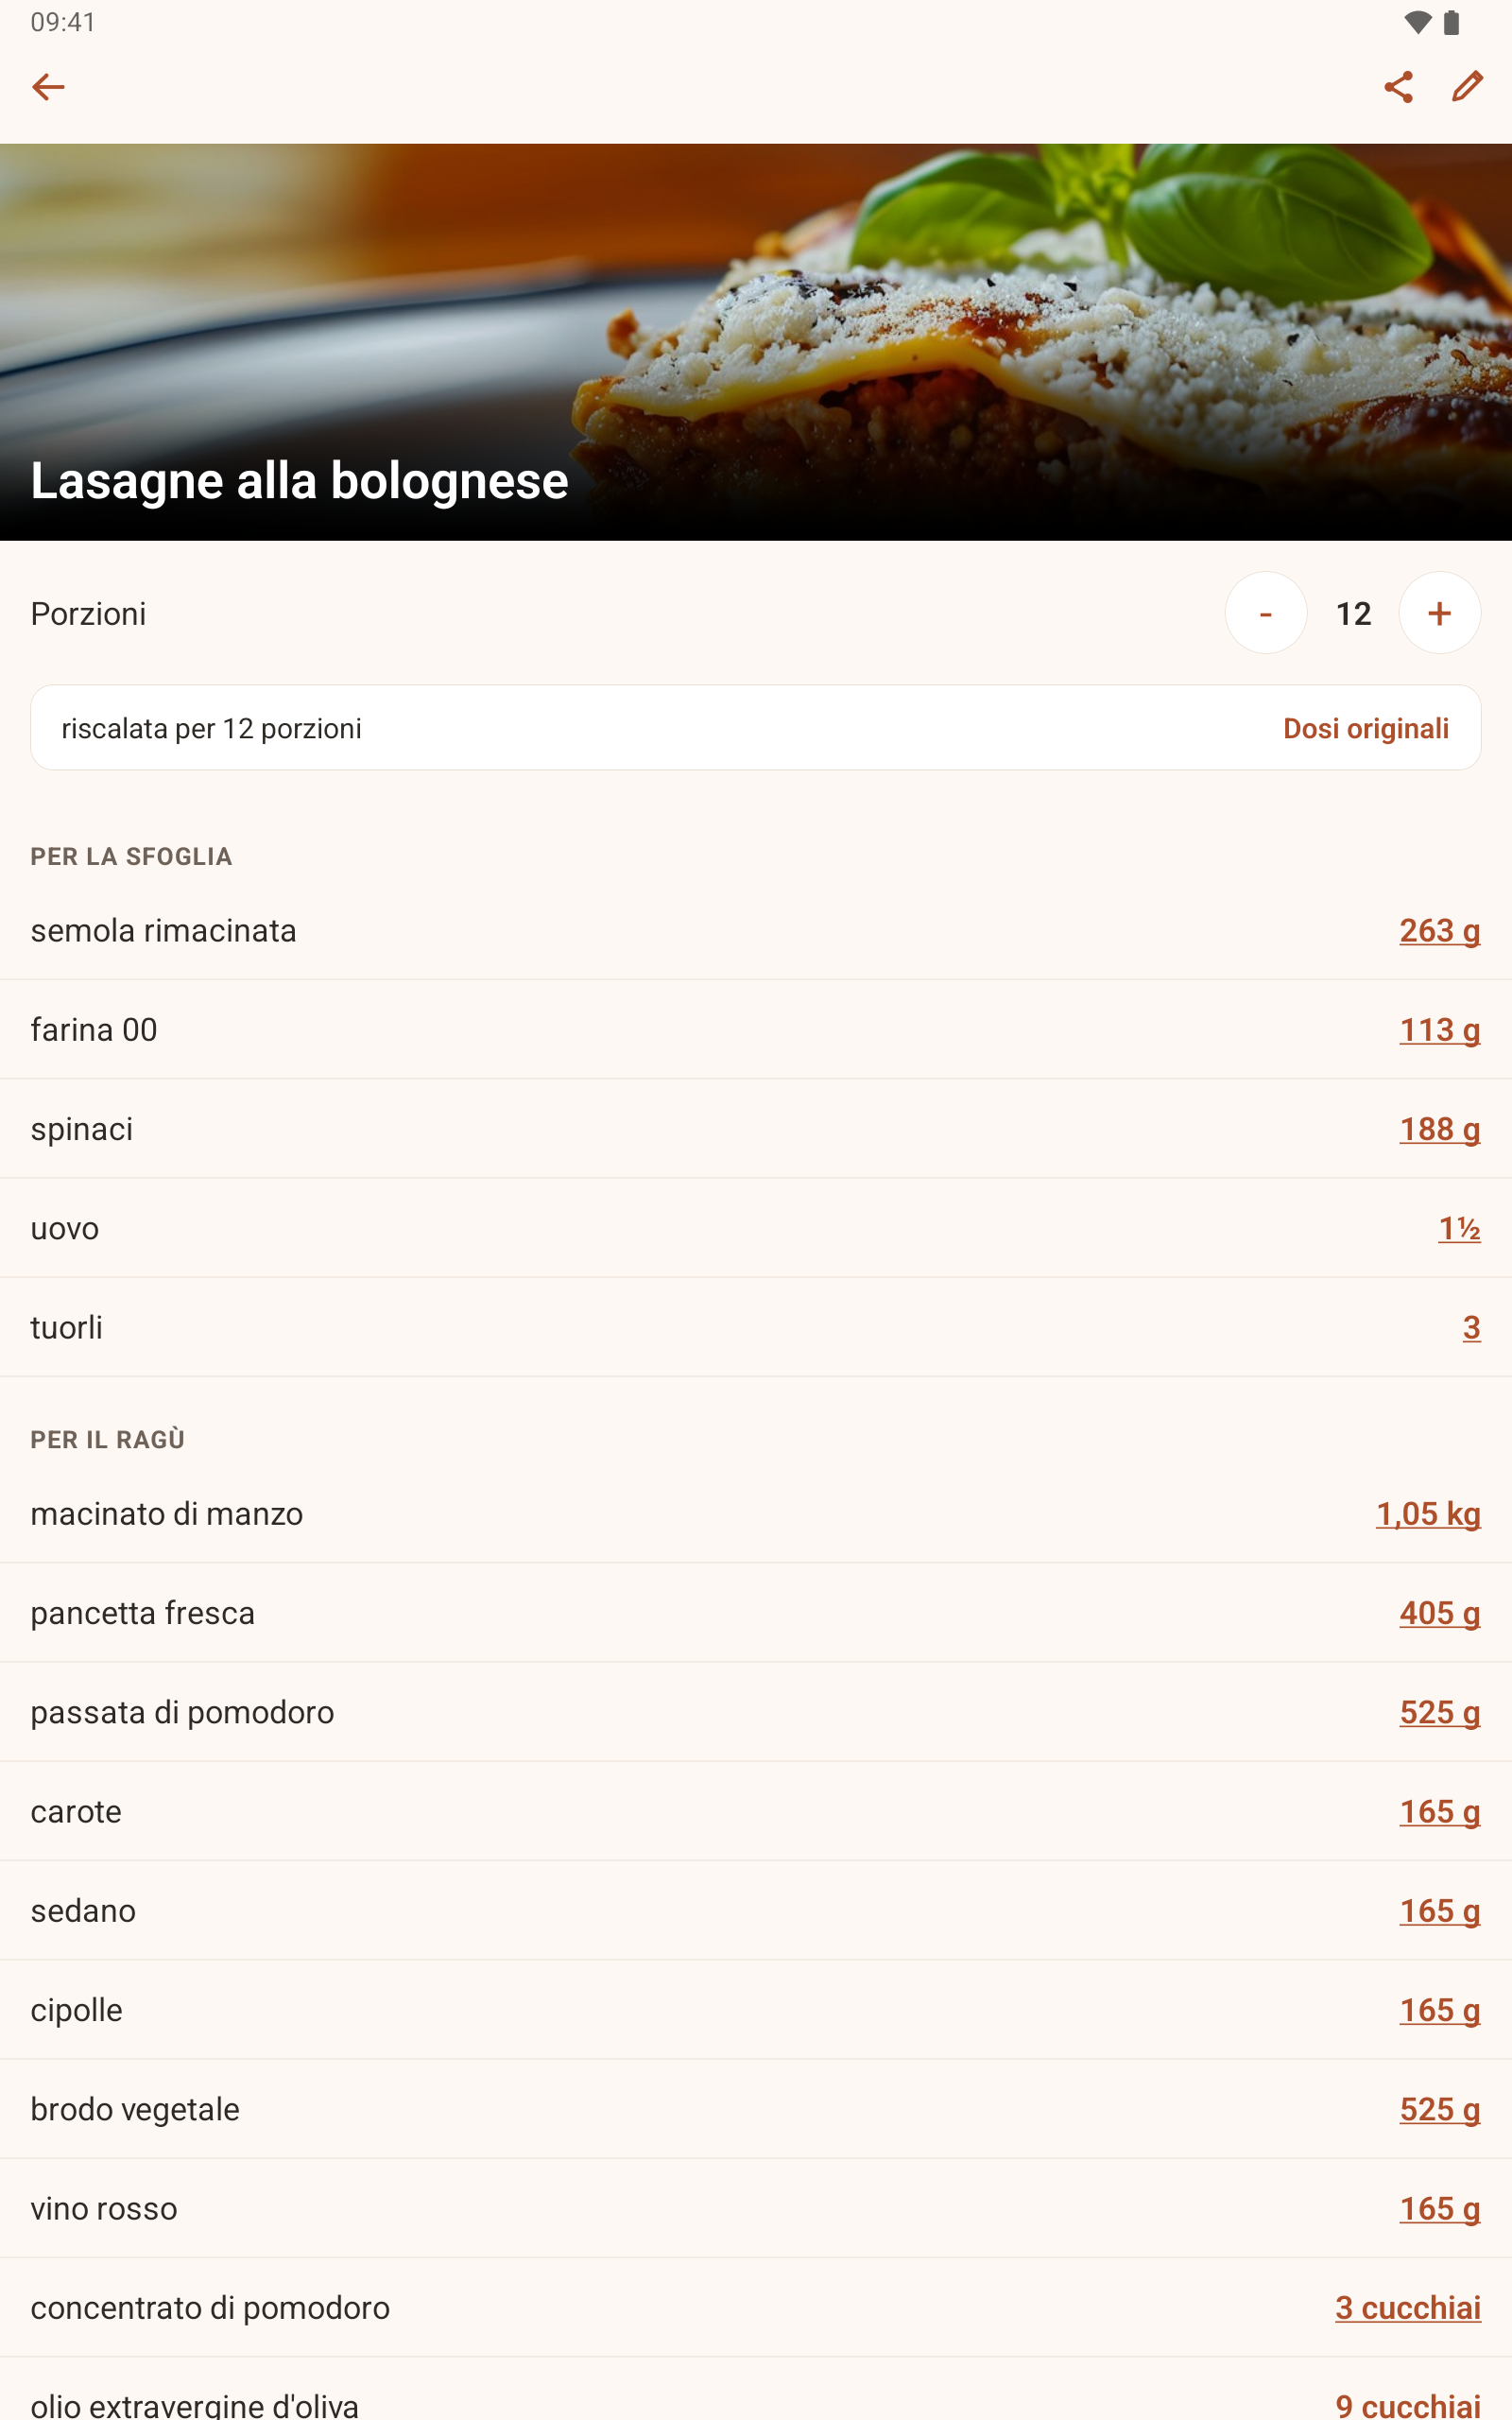Select the 405 g pancetta quantity

click(1439, 1613)
